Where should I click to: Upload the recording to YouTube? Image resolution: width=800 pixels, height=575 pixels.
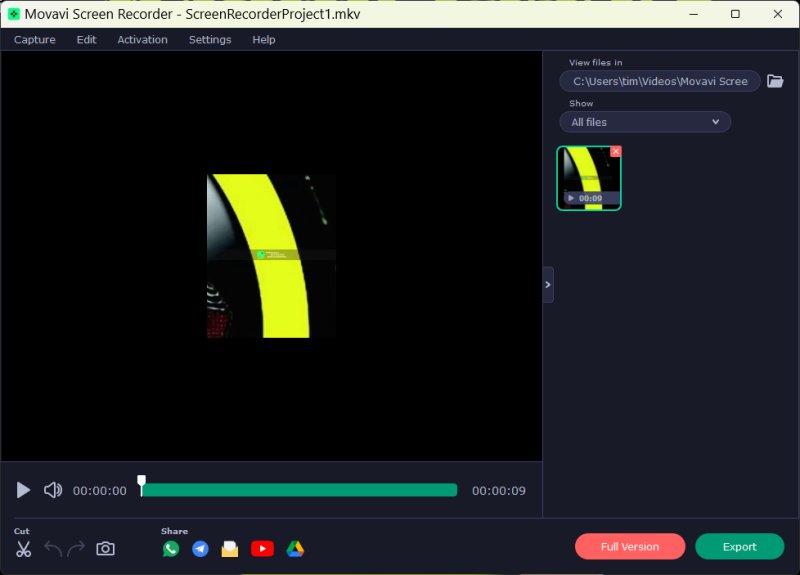pos(262,549)
